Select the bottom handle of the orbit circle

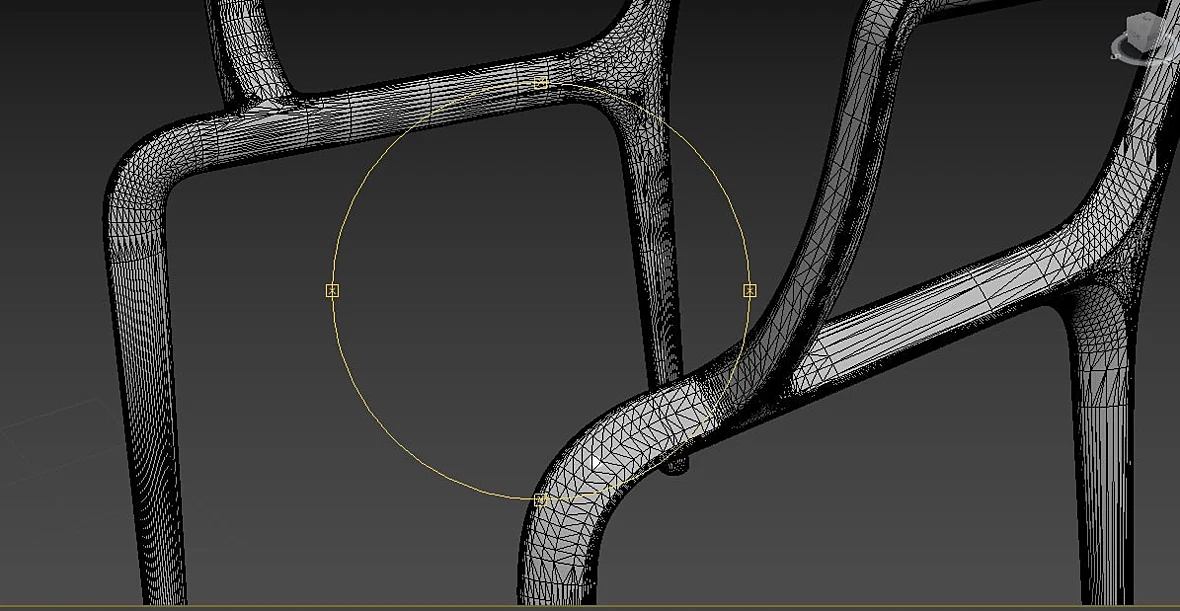(x=540, y=500)
